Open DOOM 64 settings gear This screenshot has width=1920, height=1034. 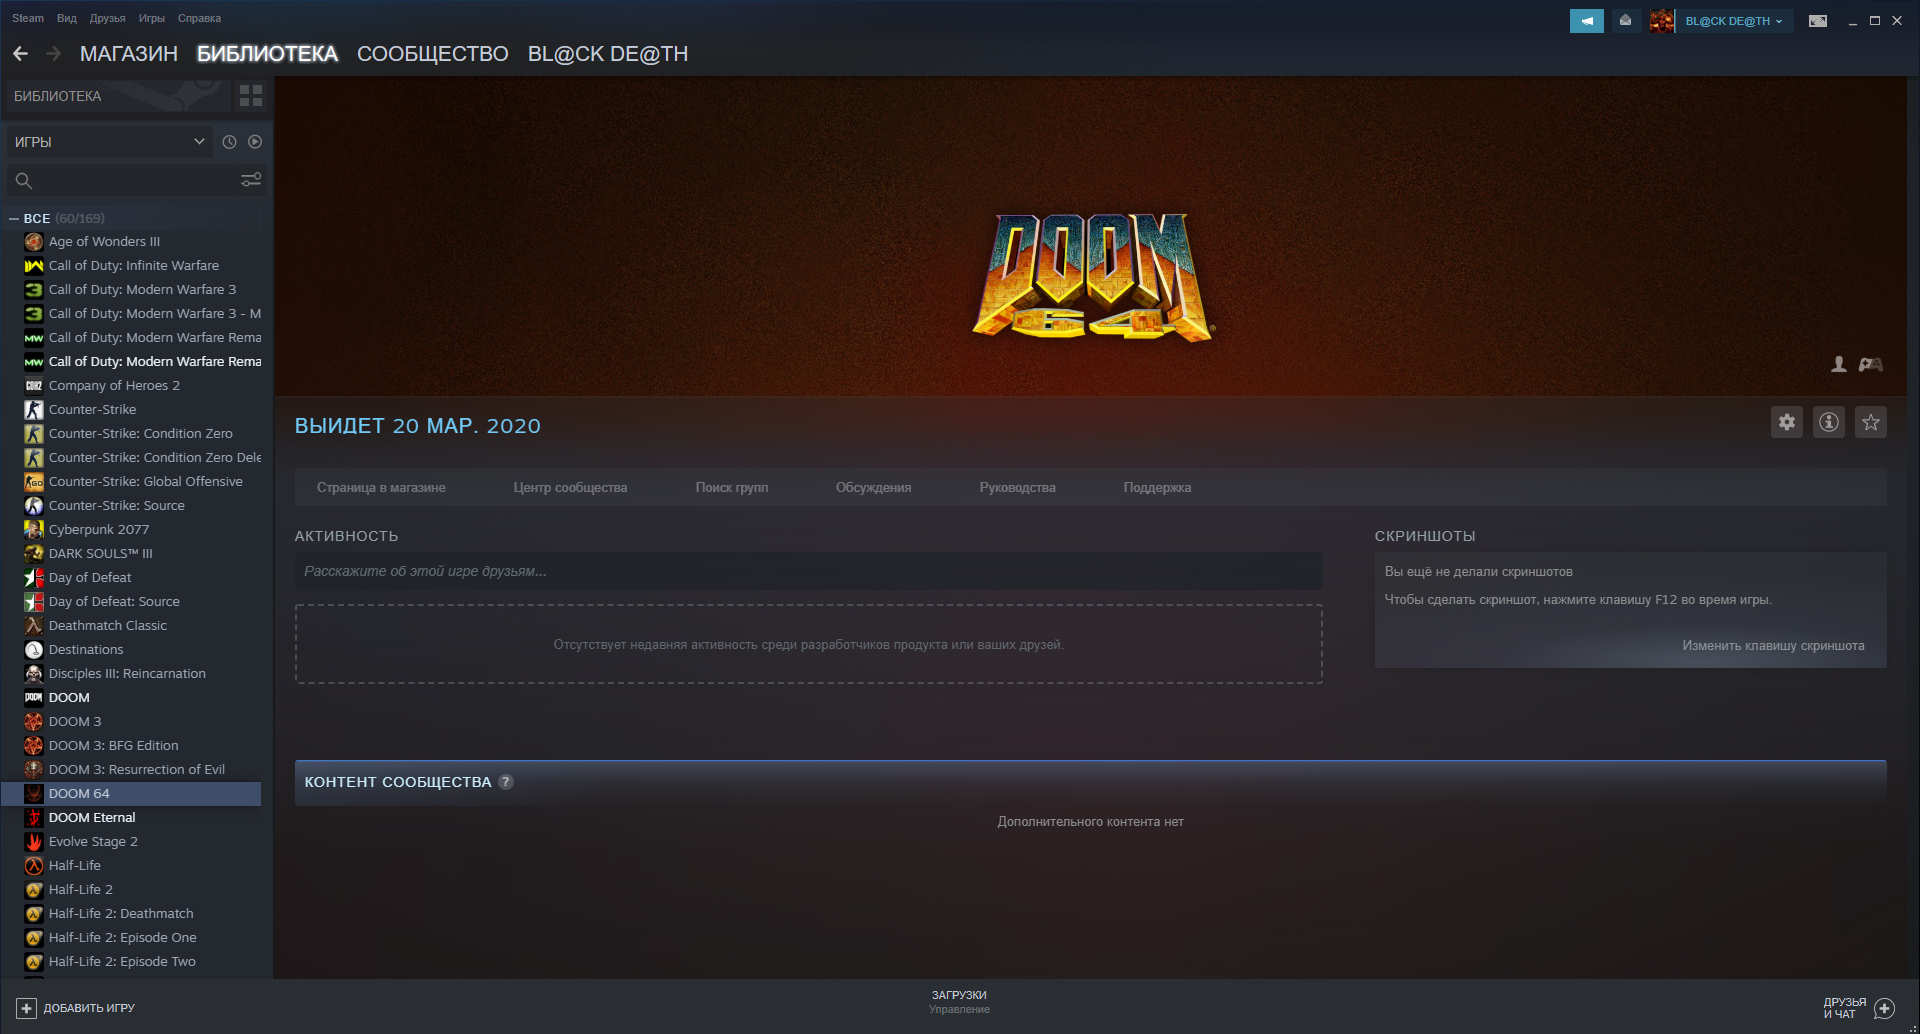[x=1787, y=422]
